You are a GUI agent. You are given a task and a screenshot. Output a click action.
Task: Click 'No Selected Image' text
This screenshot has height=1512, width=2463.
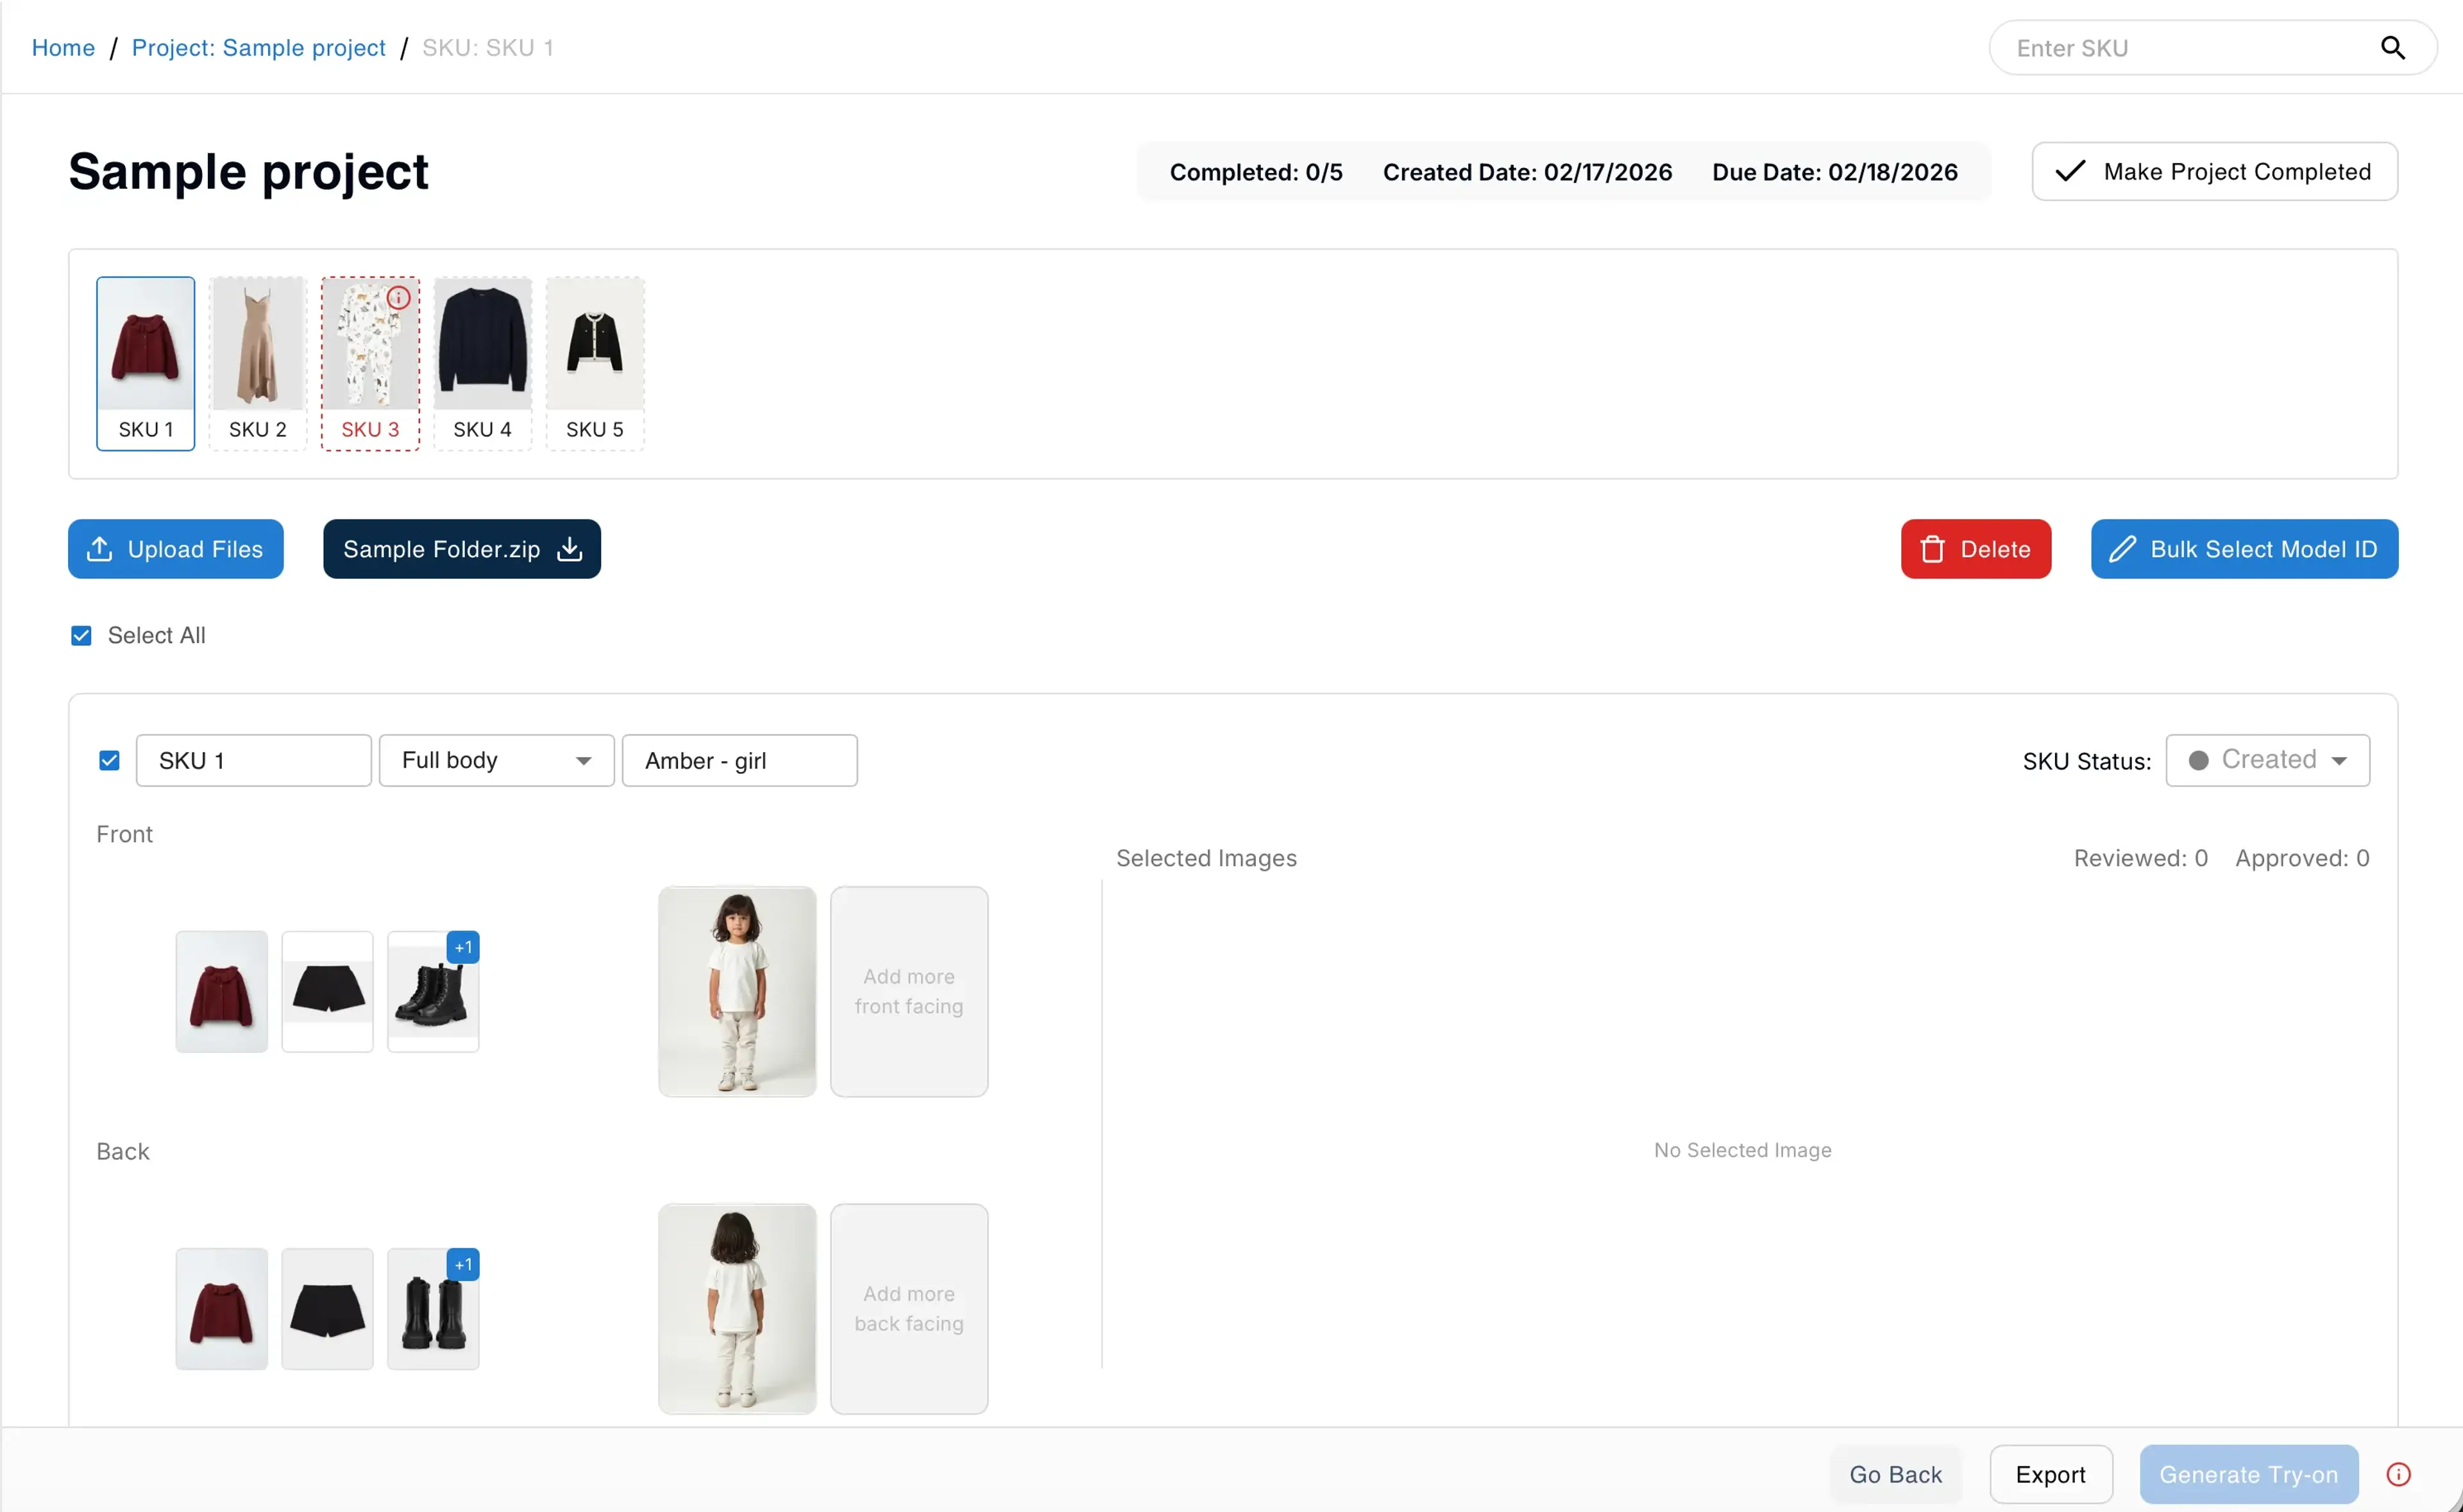click(1742, 1150)
